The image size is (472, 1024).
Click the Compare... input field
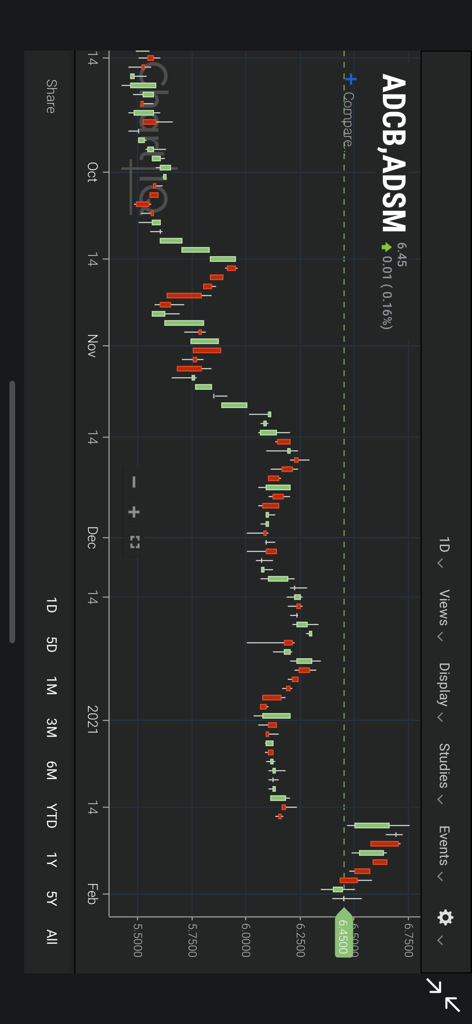click(x=349, y=120)
